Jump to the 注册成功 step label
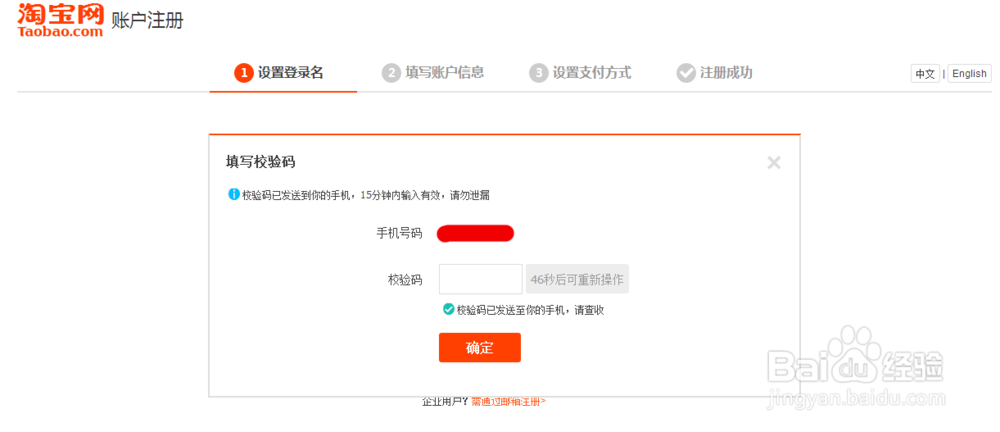 [x=726, y=72]
